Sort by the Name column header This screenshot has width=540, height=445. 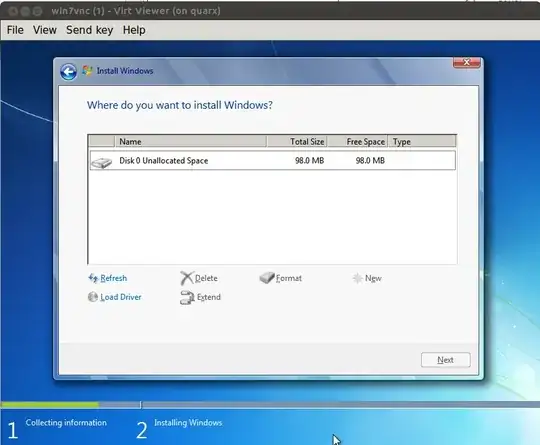190,142
